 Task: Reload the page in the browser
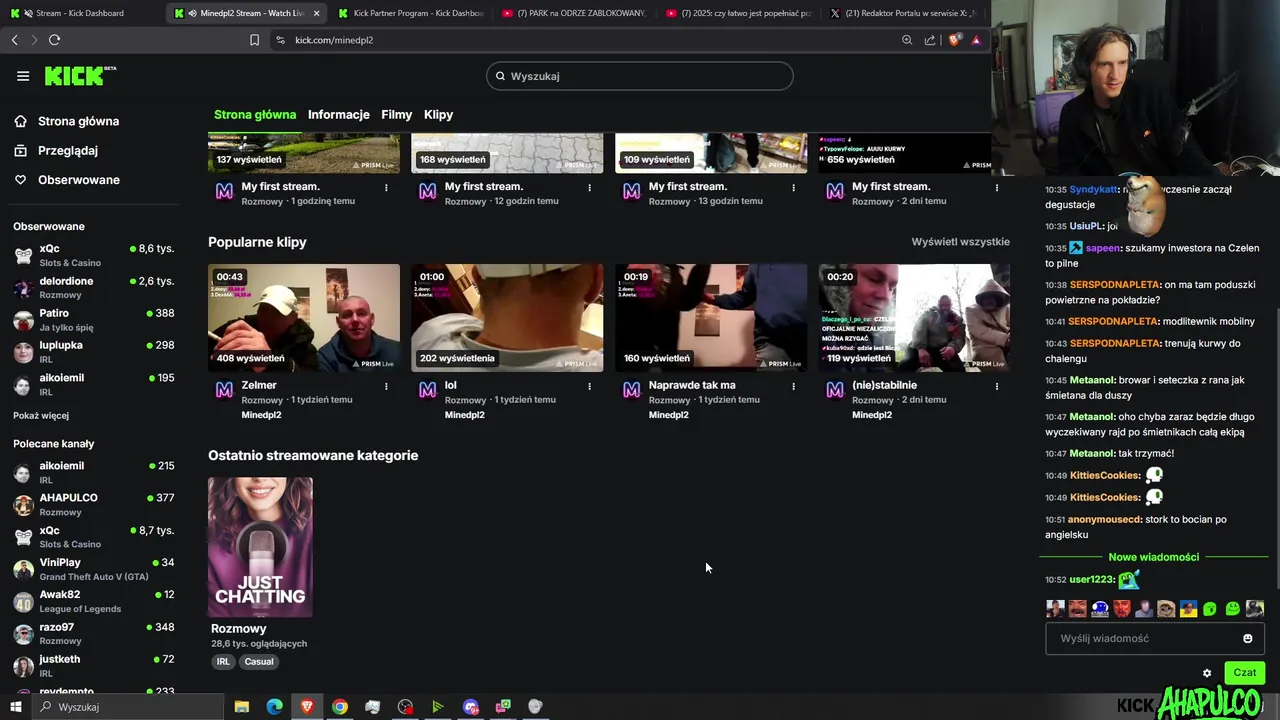(x=54, y=40)
